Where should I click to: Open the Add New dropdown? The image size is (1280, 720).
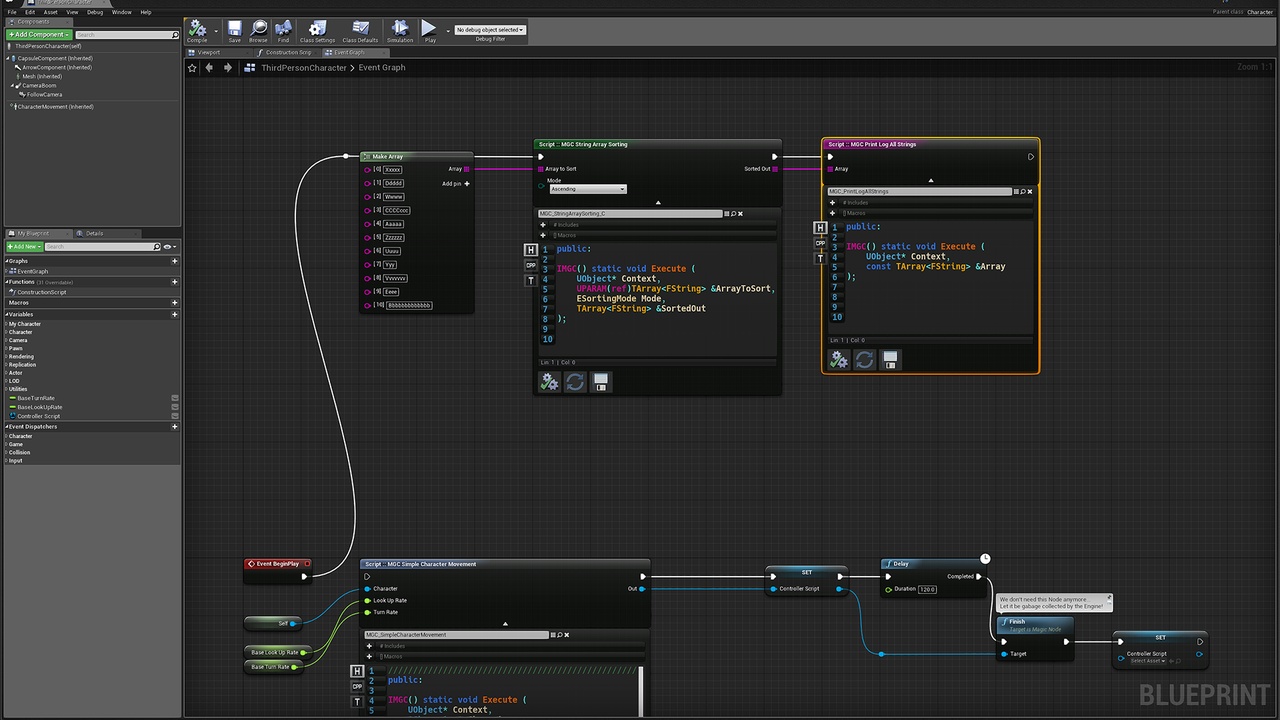(24, 247)
